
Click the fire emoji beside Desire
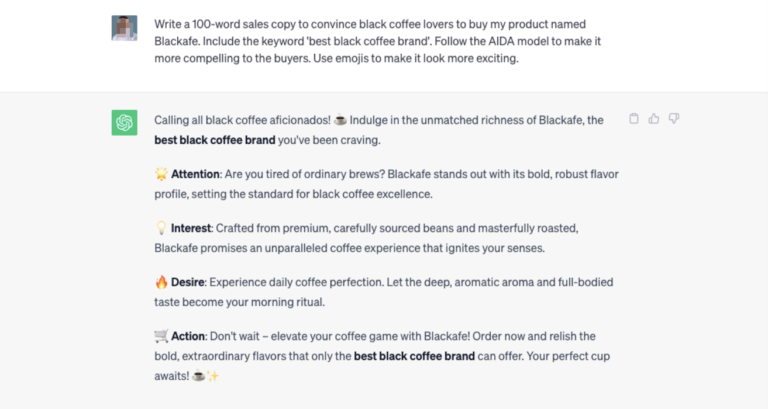coord(160,282)
